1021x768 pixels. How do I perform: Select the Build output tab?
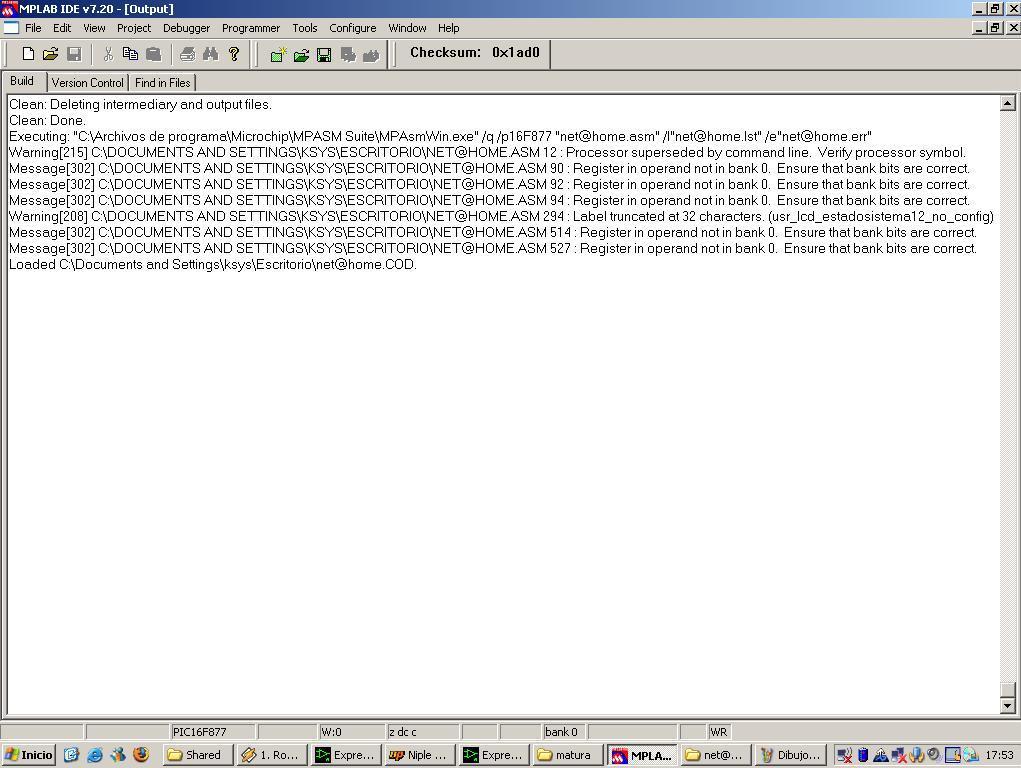(x=22, y=81)
